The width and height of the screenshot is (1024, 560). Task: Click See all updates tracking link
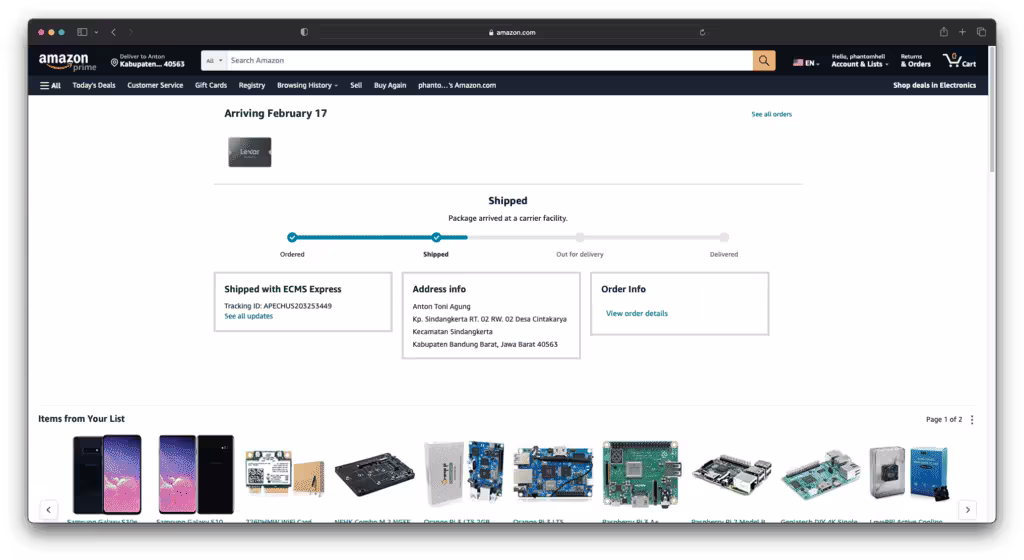coord(248,316)
